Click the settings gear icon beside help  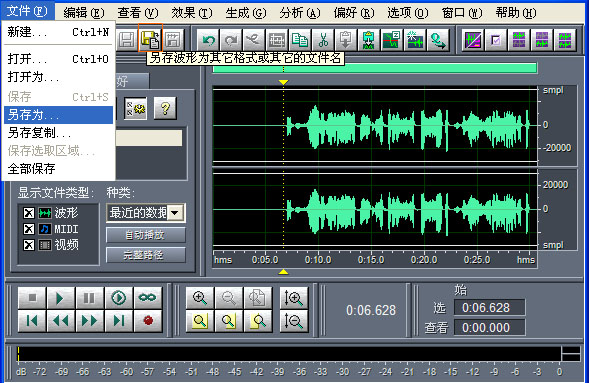(x=135, y=109)
